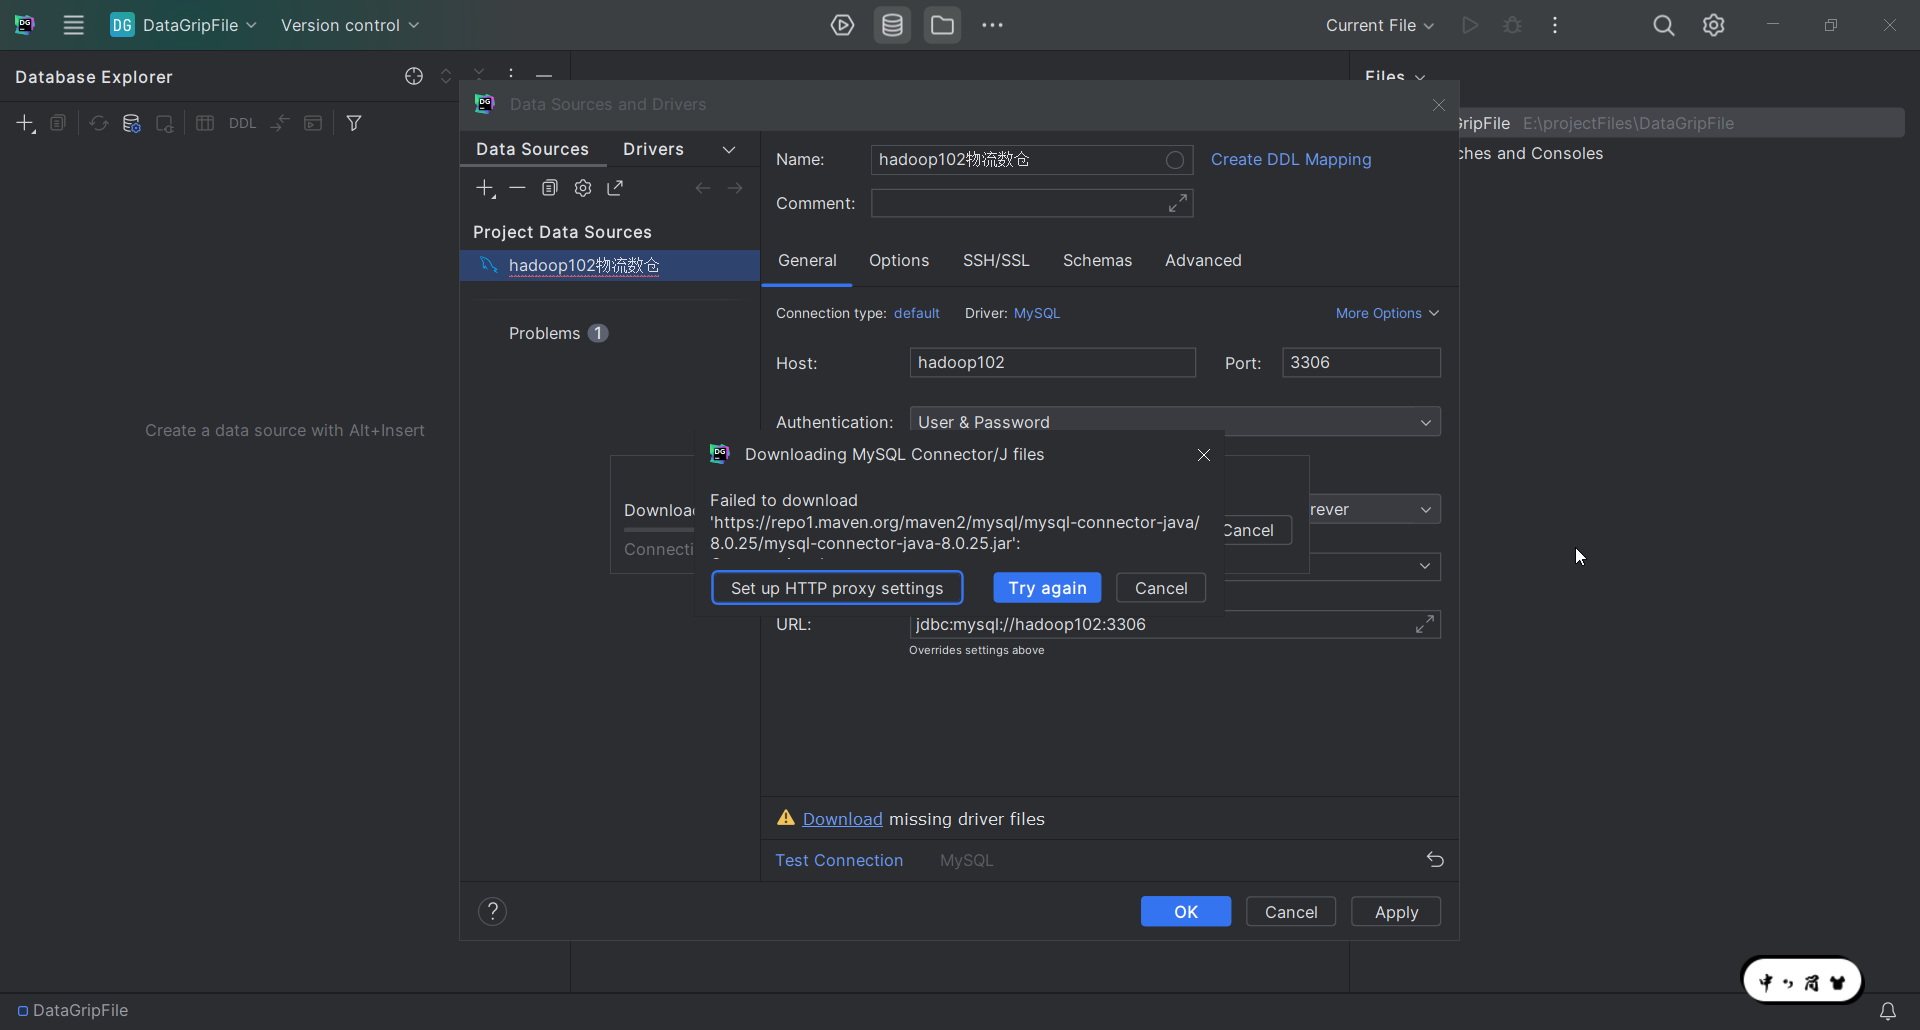Screen dimensions: 1920x1030
Task: Click the help question mark button
Action: coord(492,911)
